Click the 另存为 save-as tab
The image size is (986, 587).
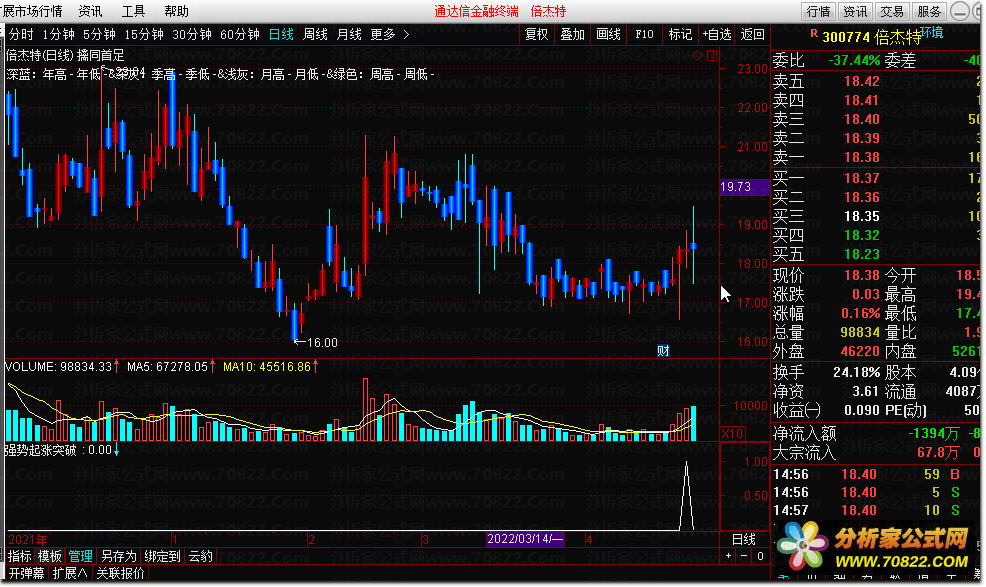point(118,556)
